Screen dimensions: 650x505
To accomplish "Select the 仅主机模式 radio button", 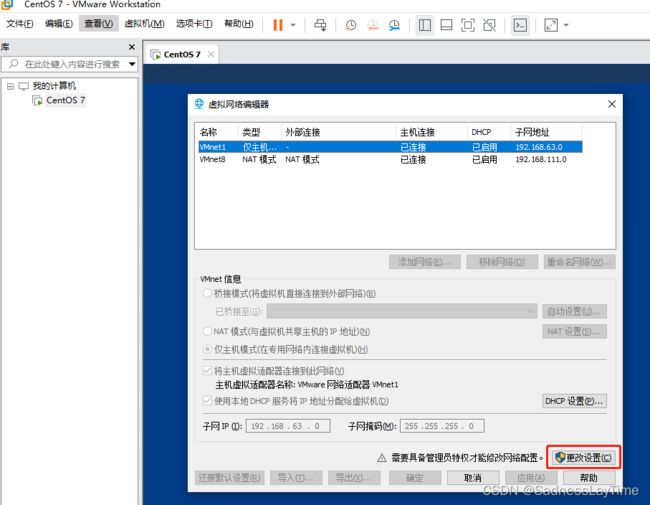I will pyautogui.click(x=207, y=350).
